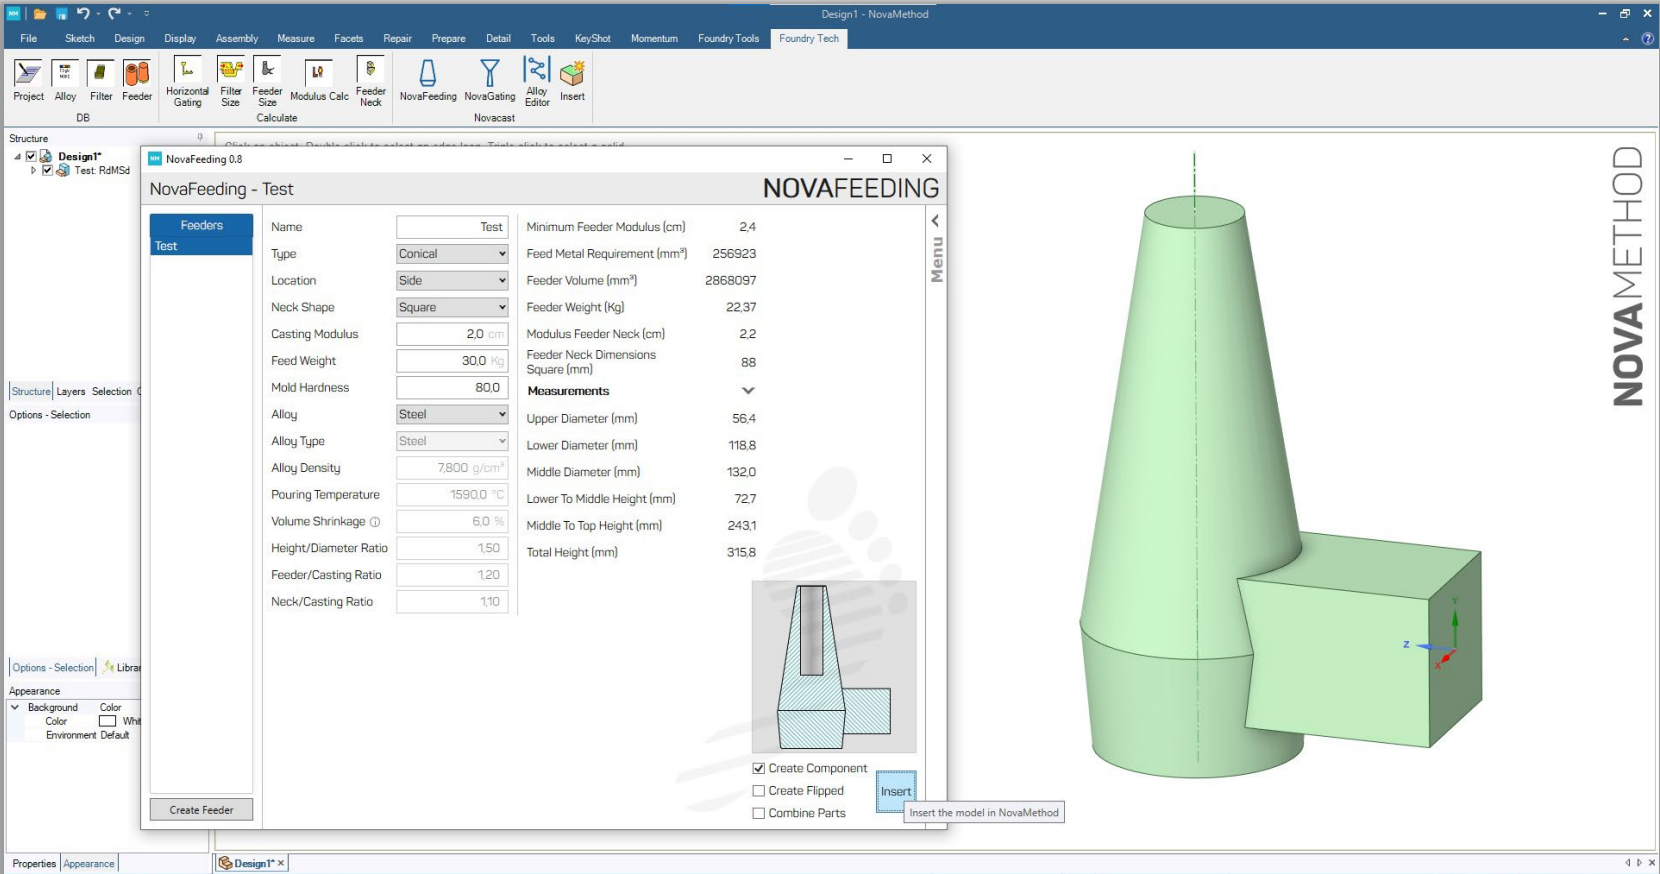Screen dimensions: 1660x874
Task: Open the Measure ribbon tab
Action: point(295,38)
